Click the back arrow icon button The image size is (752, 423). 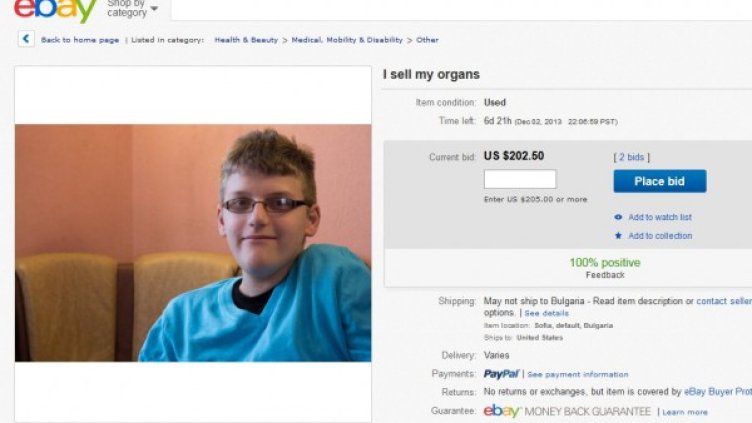pos(26,39)
